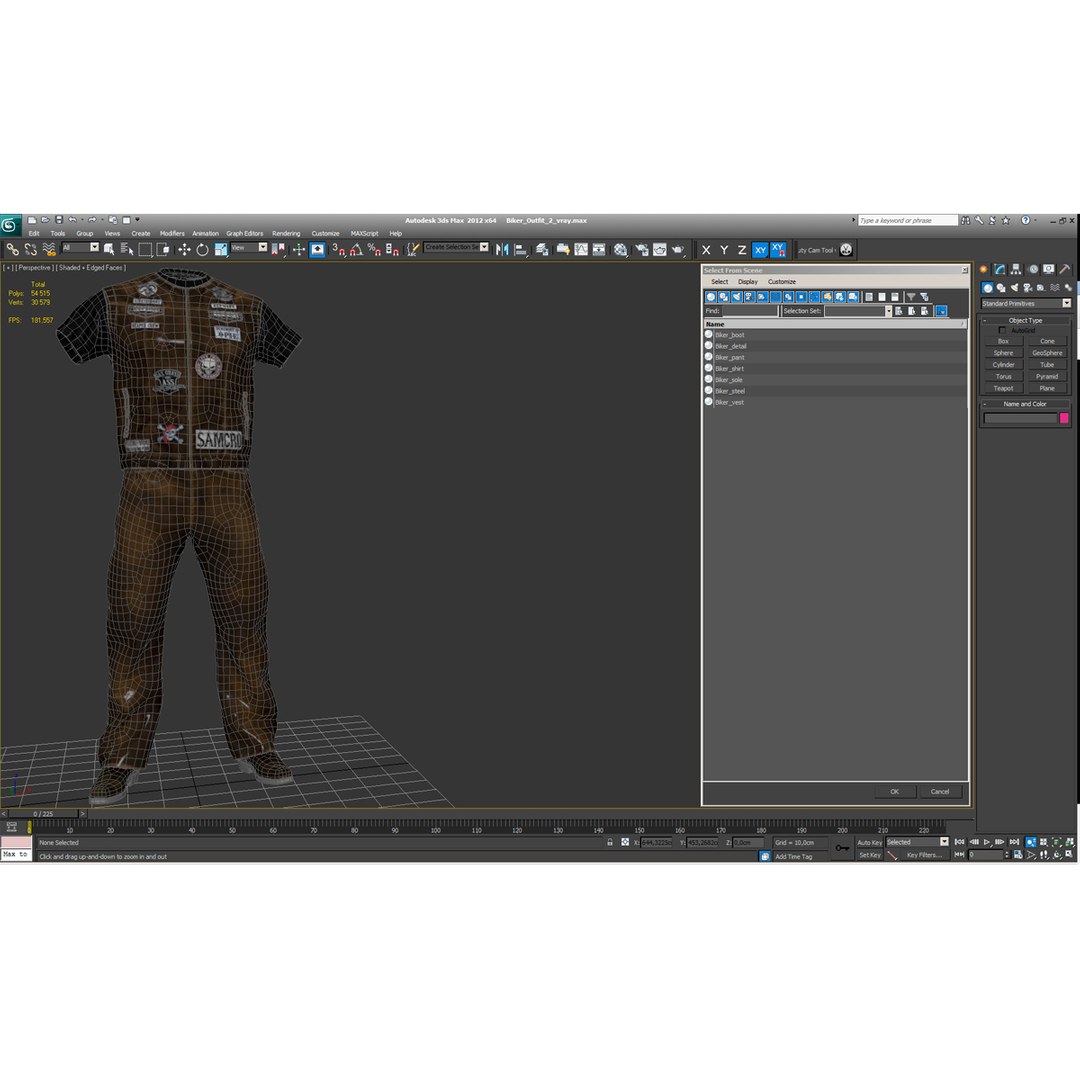Screen dimensions: 1080x1080
Task: Click the Find input field in dialog
Action: pos(749,311)
